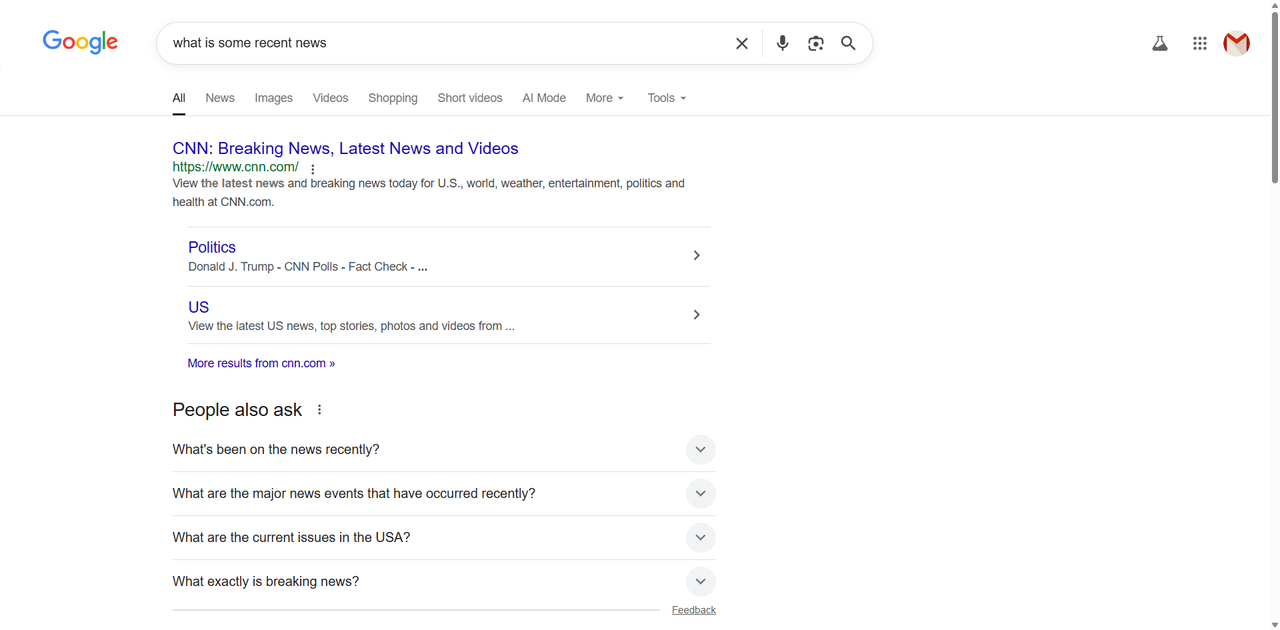Click the scrollbar down arrow
Viewport: 1280px width, 630px height.
tap(1274, 624)
